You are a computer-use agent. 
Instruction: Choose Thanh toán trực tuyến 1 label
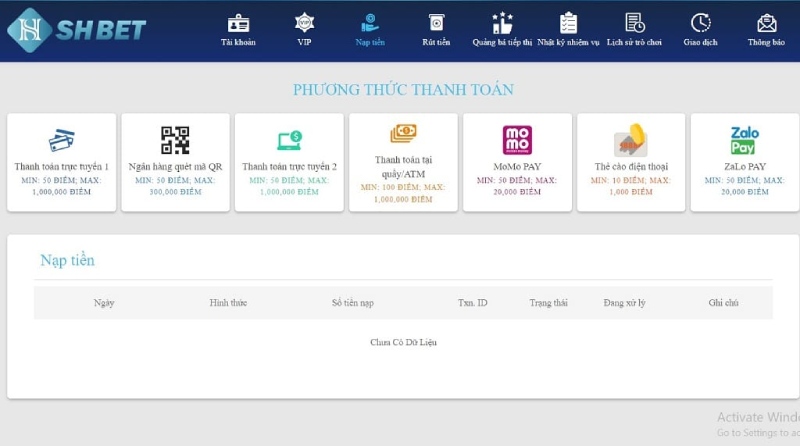(x=62, y=167)
